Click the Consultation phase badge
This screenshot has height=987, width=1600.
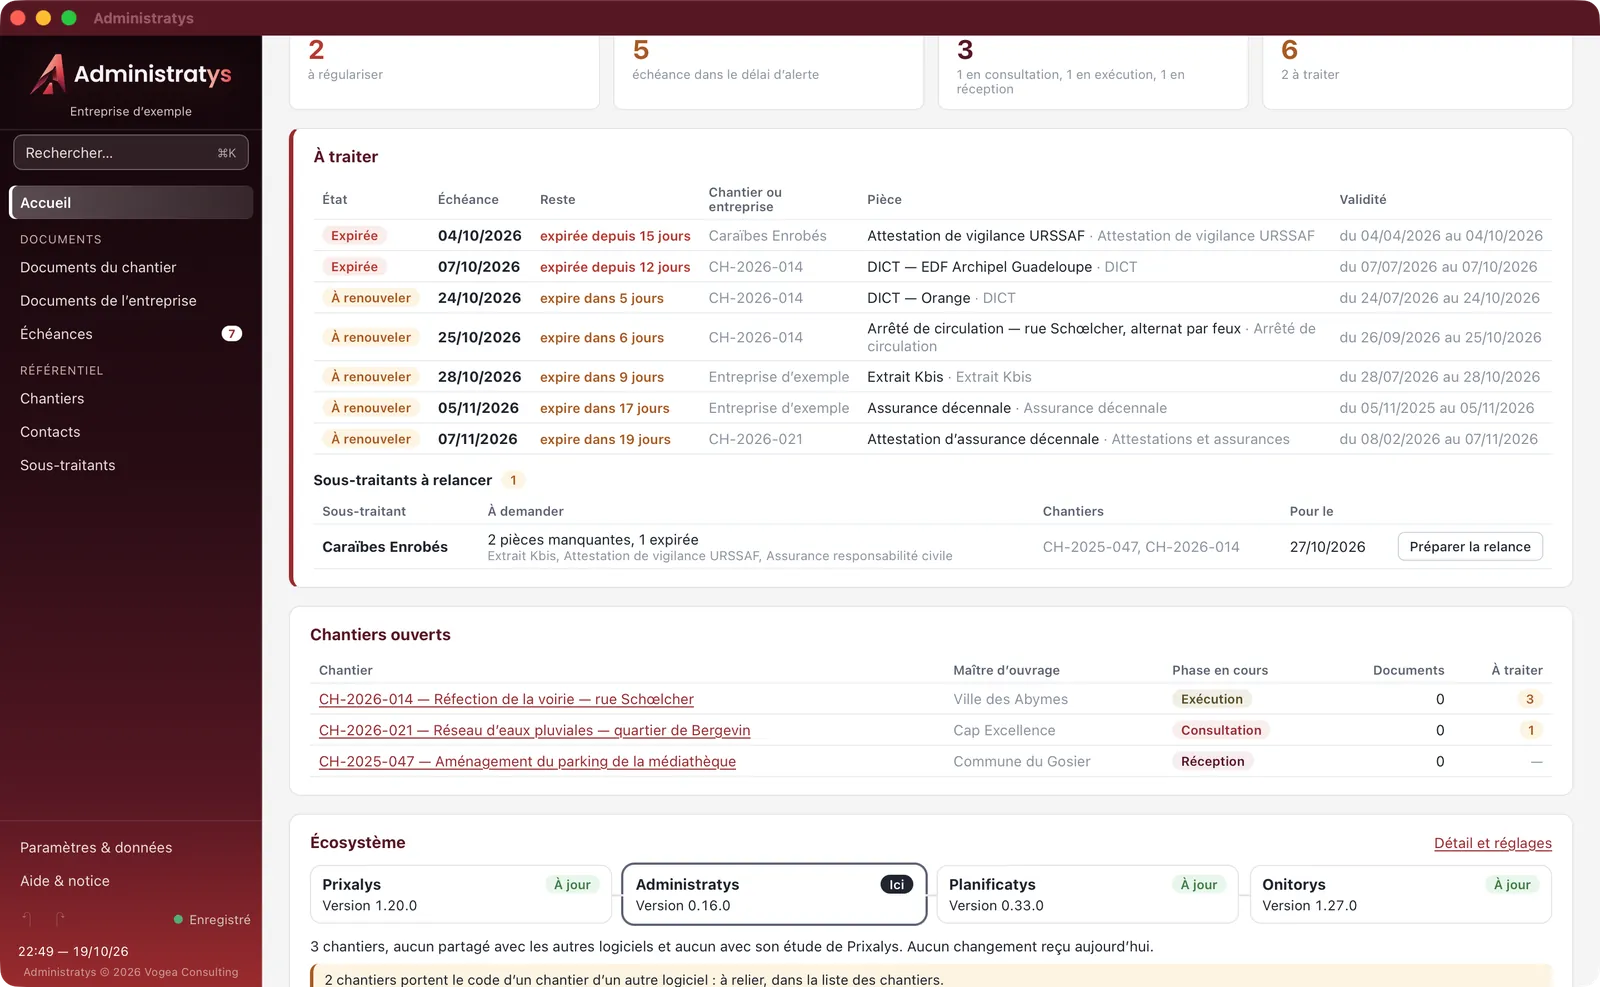(x=1221, y=730)
